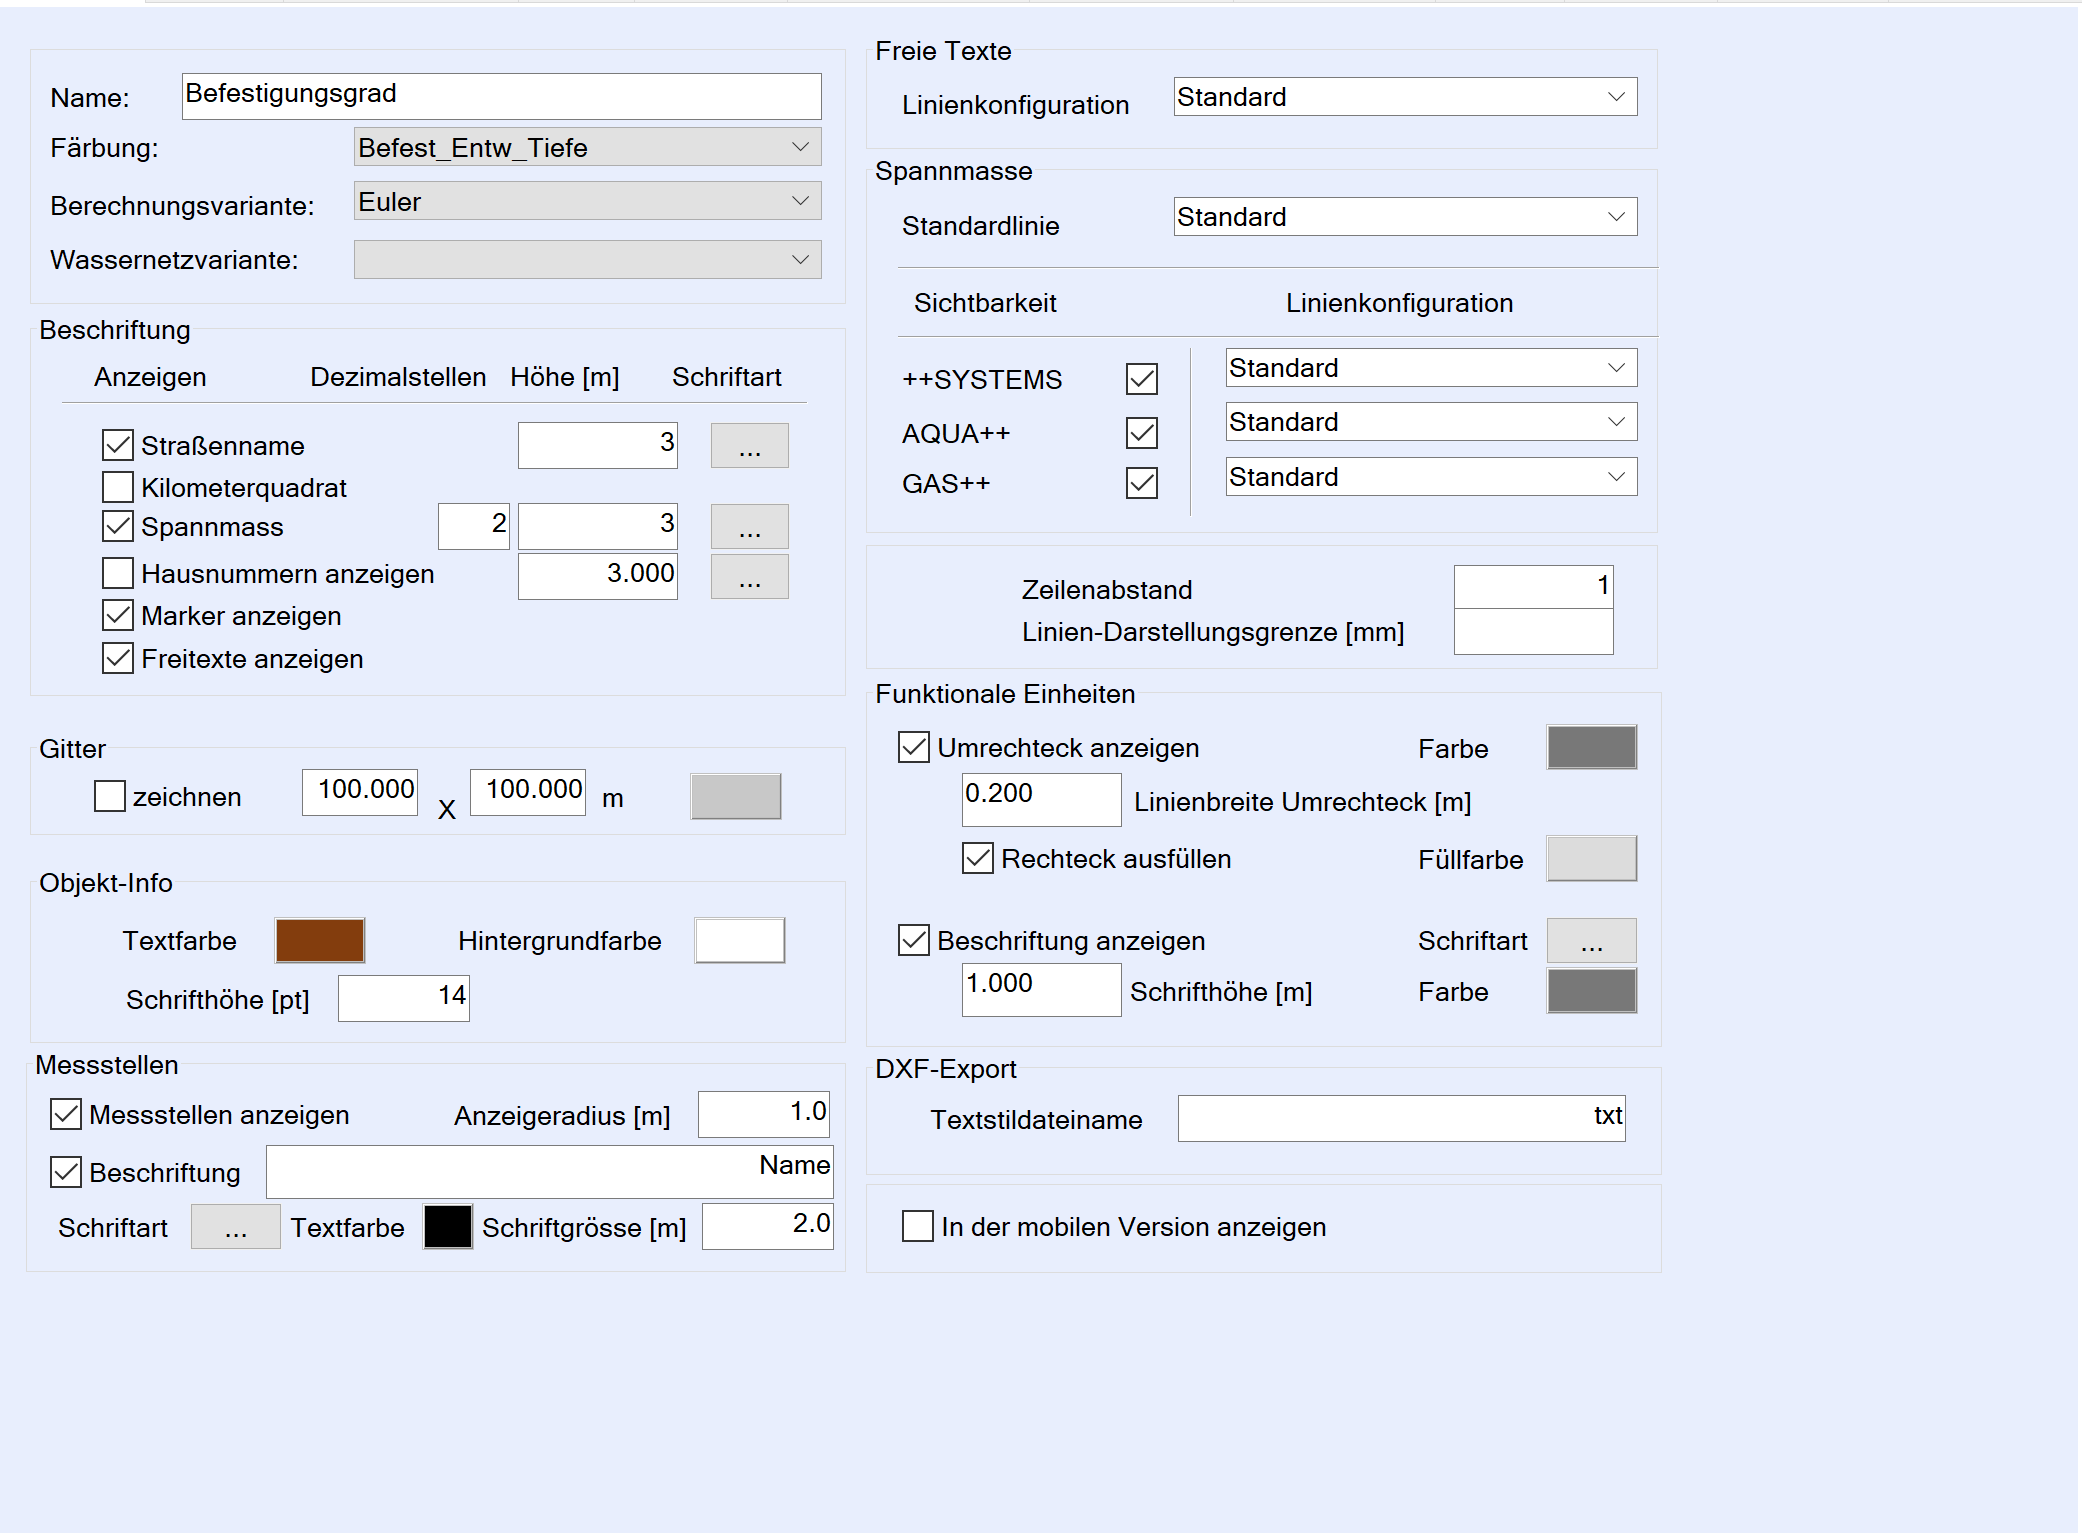Click black Textfarbe swatch in Messstellen

tap(447, 1227)
